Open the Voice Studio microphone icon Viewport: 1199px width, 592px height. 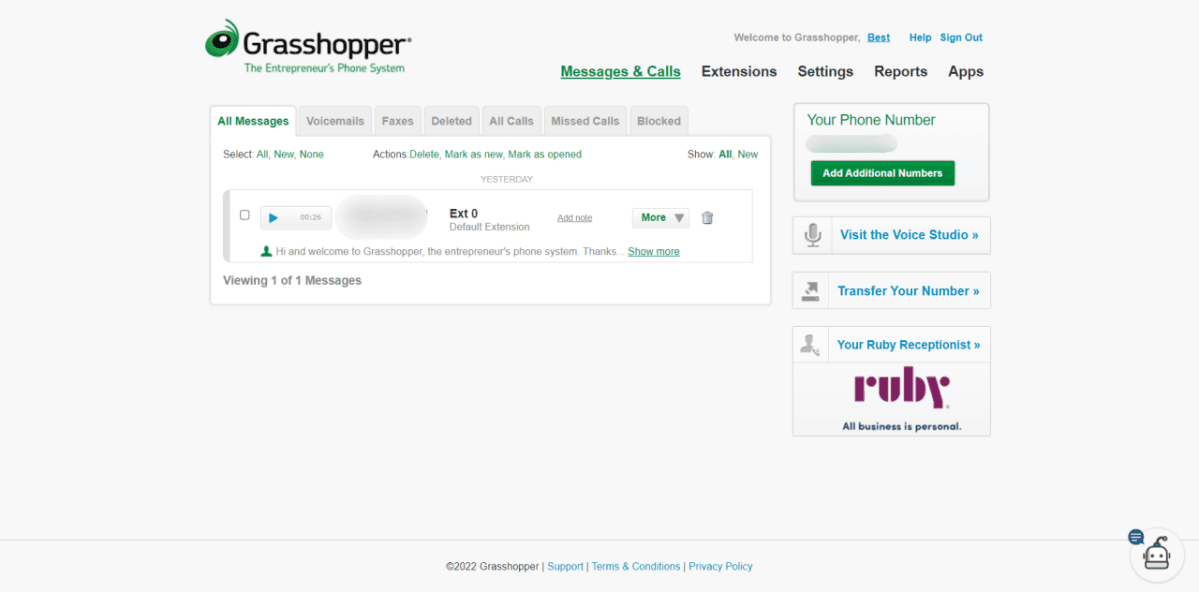pyautogui.click(x=811, y=234)
